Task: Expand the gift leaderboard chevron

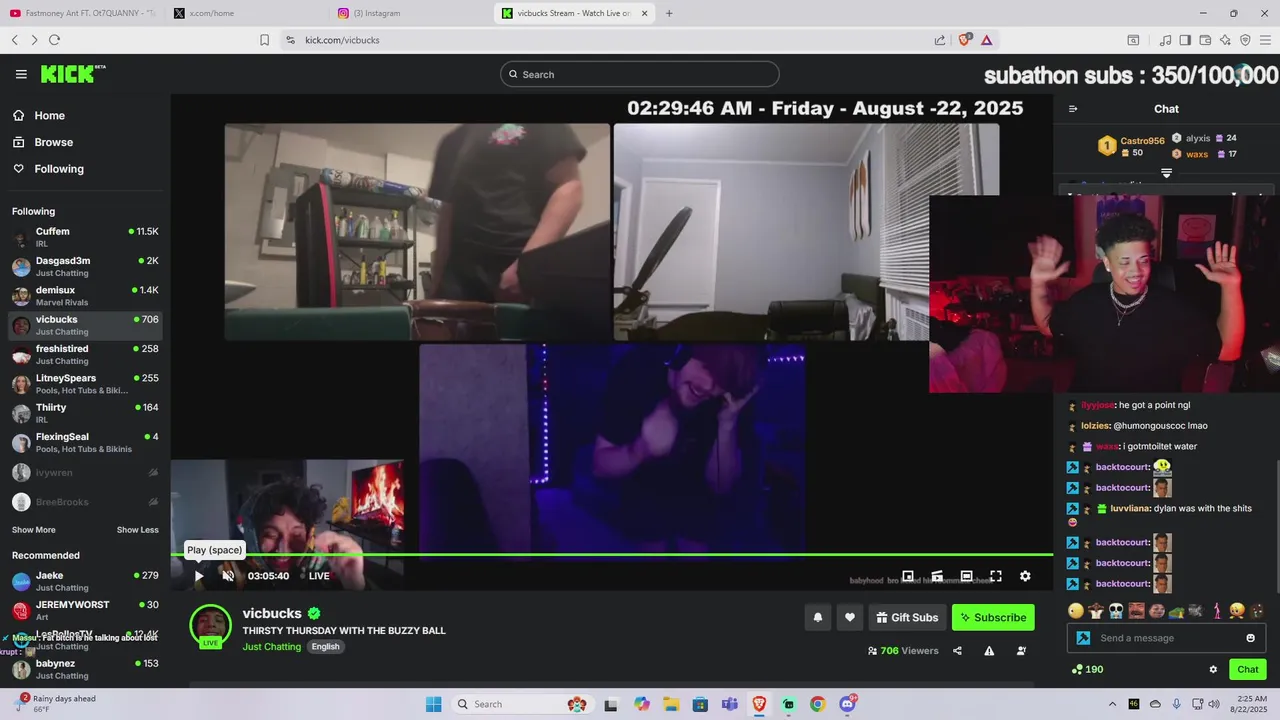Action: click(x=1166, y=173)
